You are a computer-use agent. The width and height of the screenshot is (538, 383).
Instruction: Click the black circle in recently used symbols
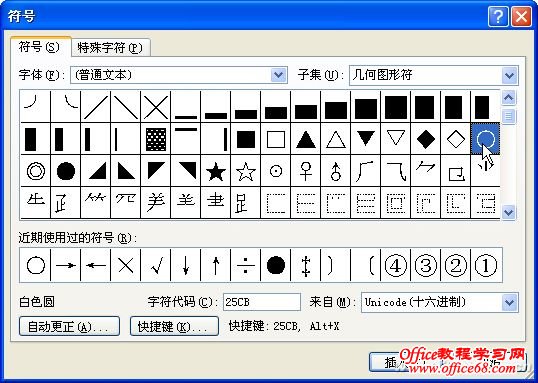(276, 265)
